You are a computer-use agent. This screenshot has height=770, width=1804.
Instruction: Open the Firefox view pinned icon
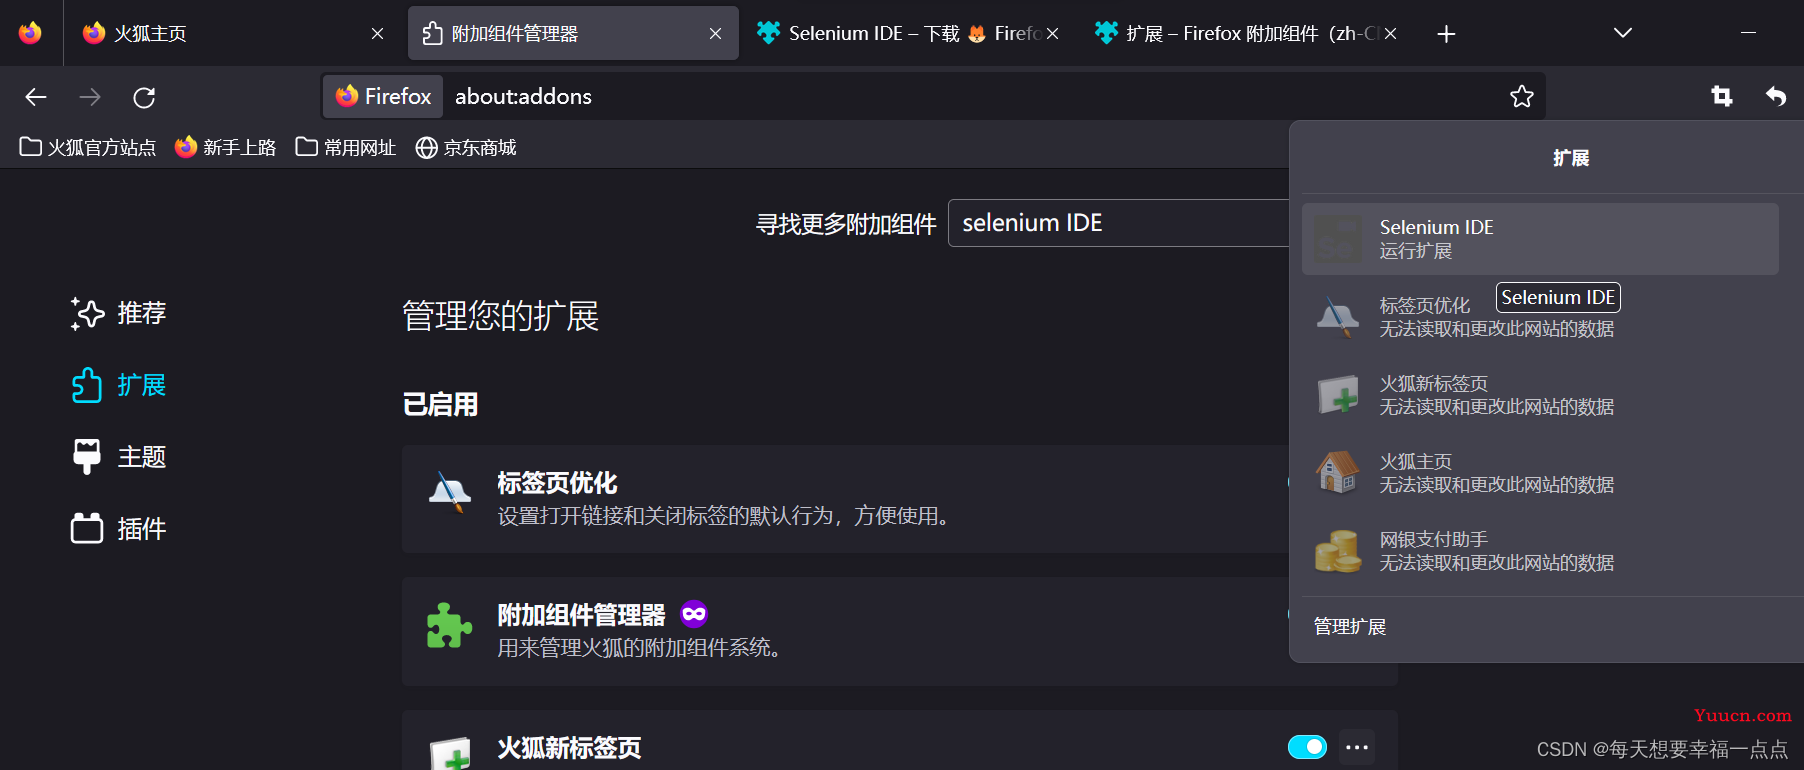(x=30, y=33)
